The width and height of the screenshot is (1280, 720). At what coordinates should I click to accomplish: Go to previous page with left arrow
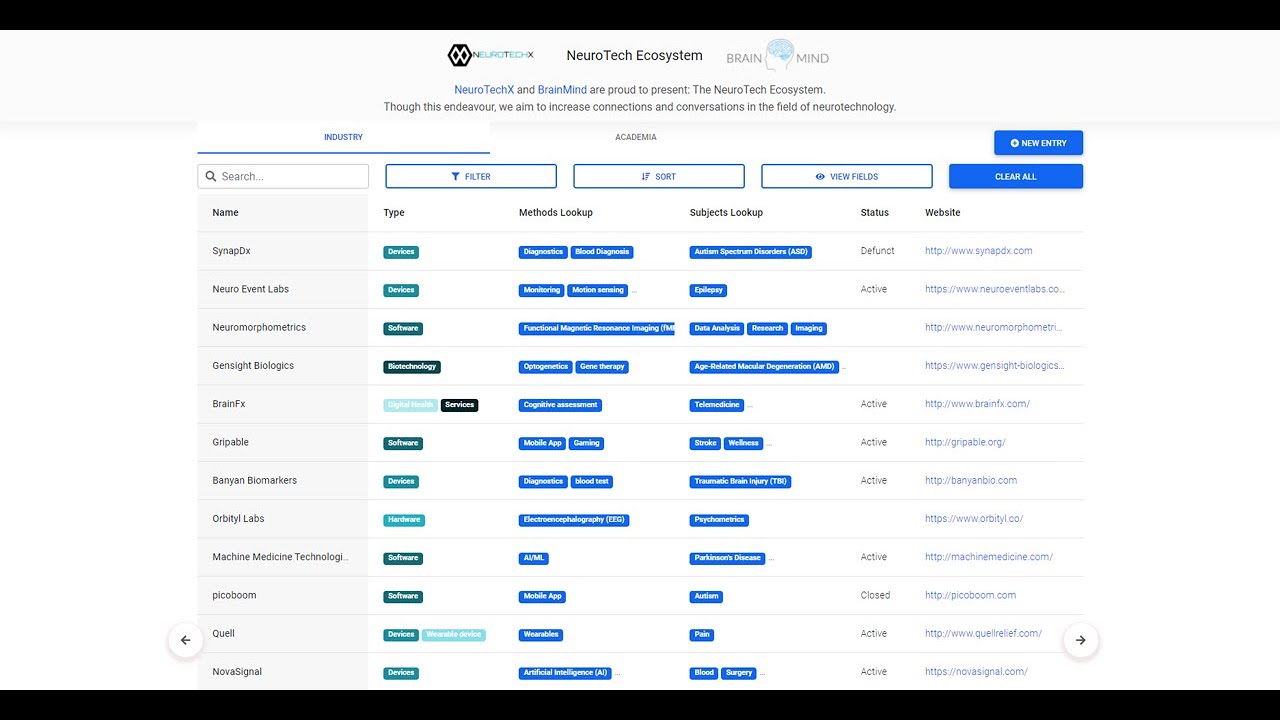(185, 640)
